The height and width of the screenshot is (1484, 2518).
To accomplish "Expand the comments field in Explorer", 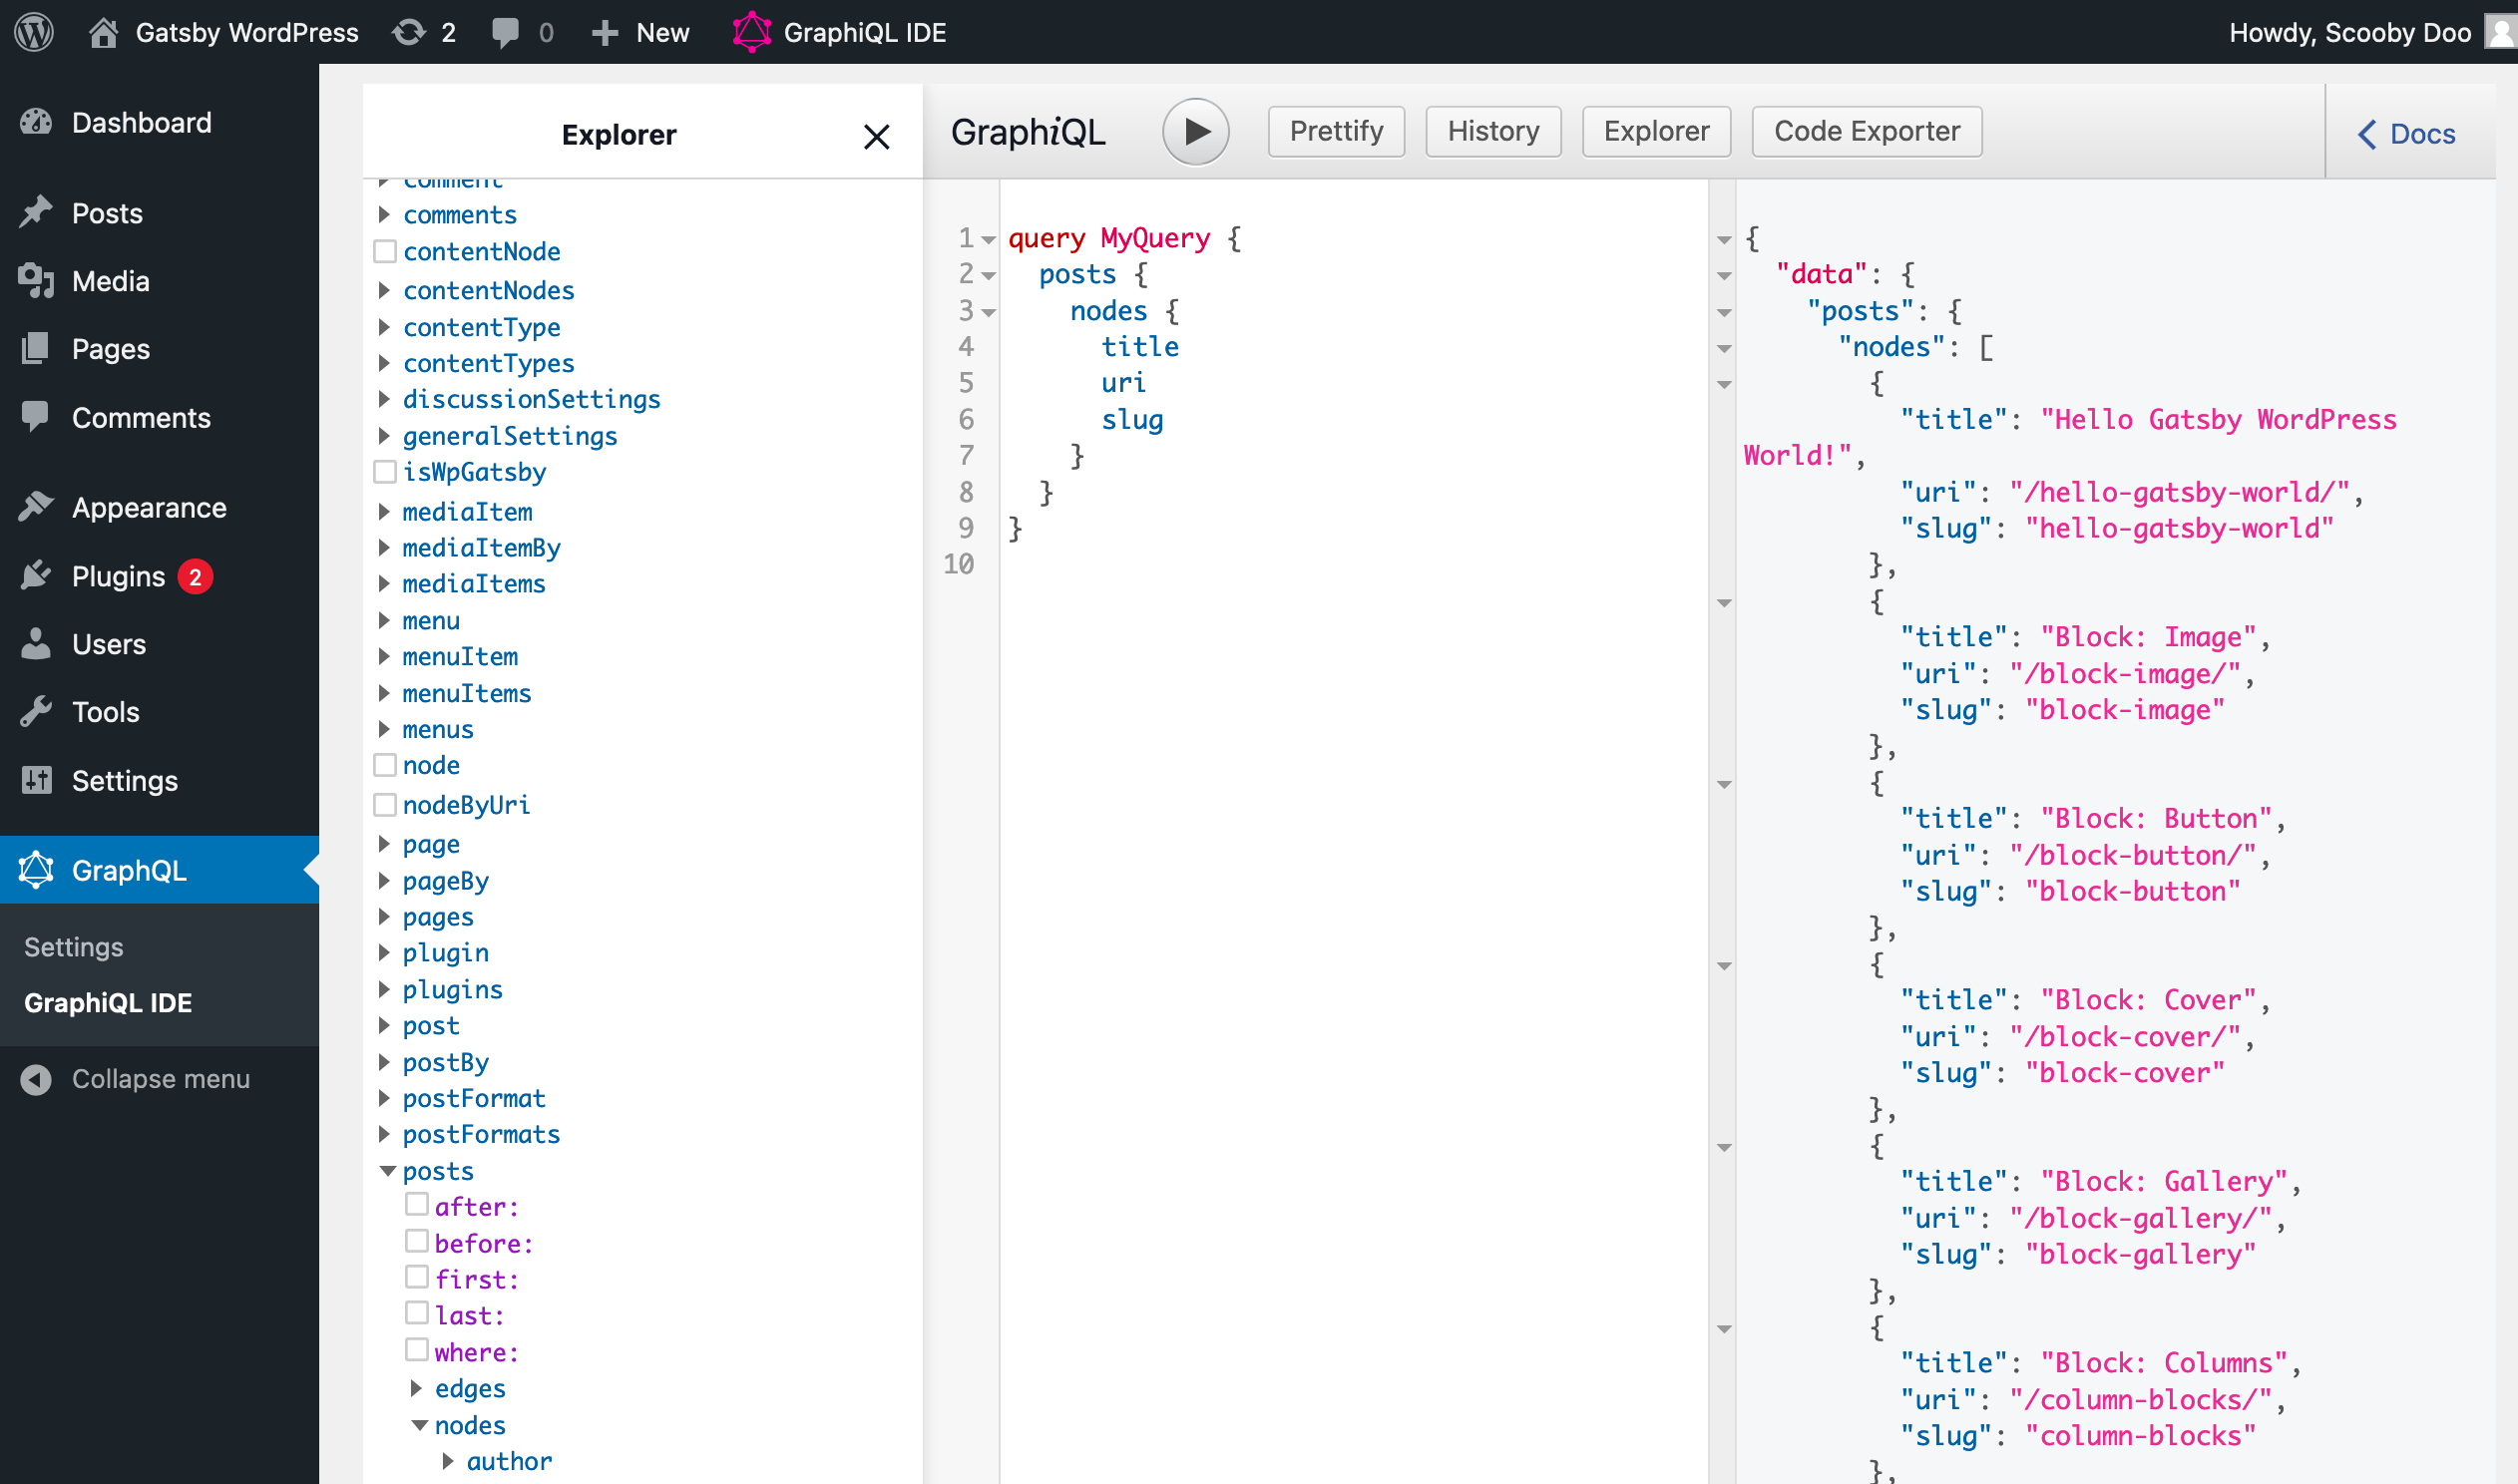I will [x=384, y=214].
